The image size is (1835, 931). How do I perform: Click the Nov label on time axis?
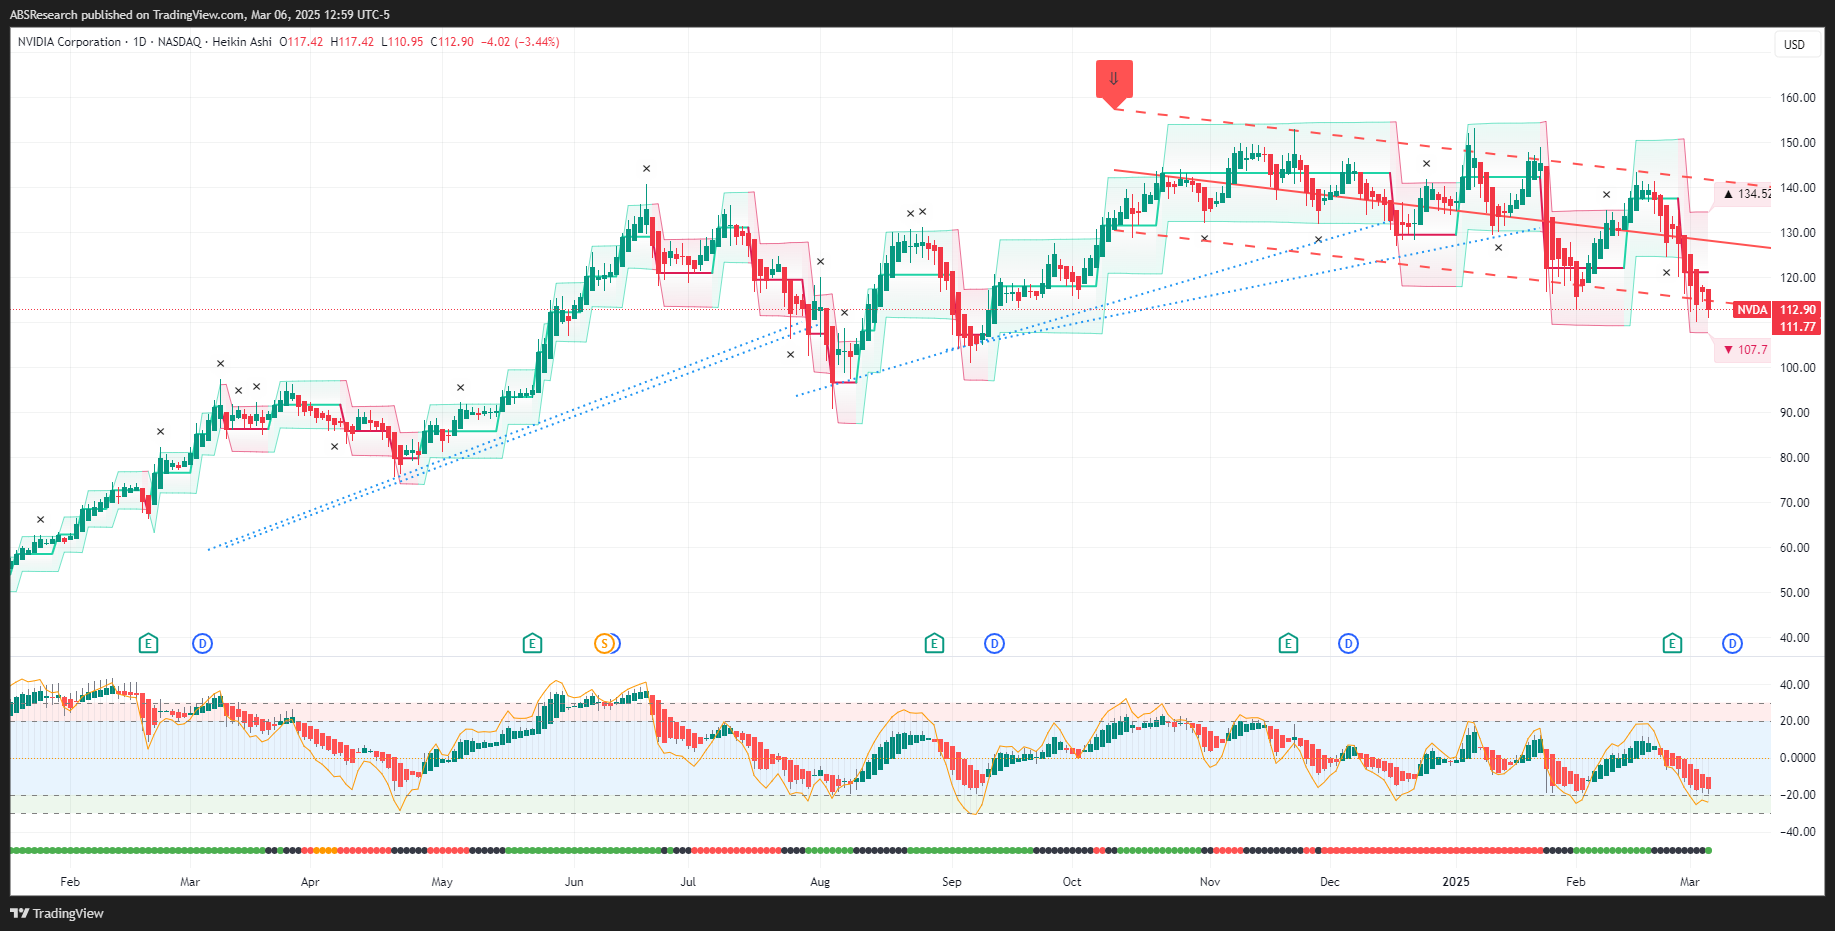click(x=1210, y=882)
